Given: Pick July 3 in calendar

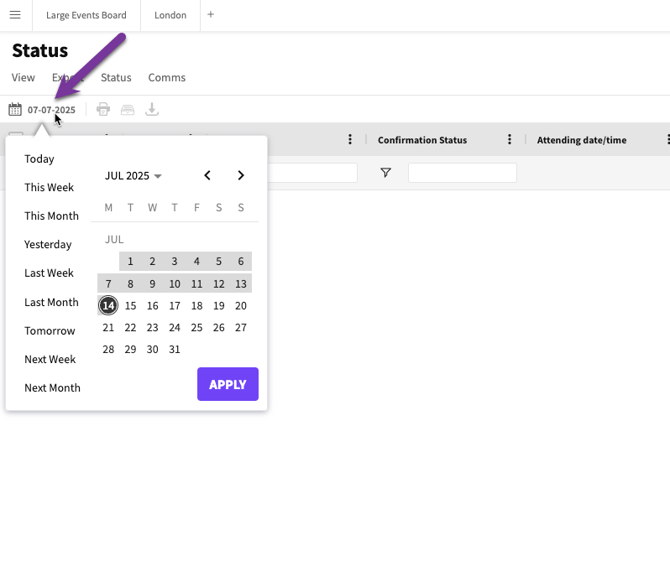Looking at the screenshot, I should click(174, 261).
